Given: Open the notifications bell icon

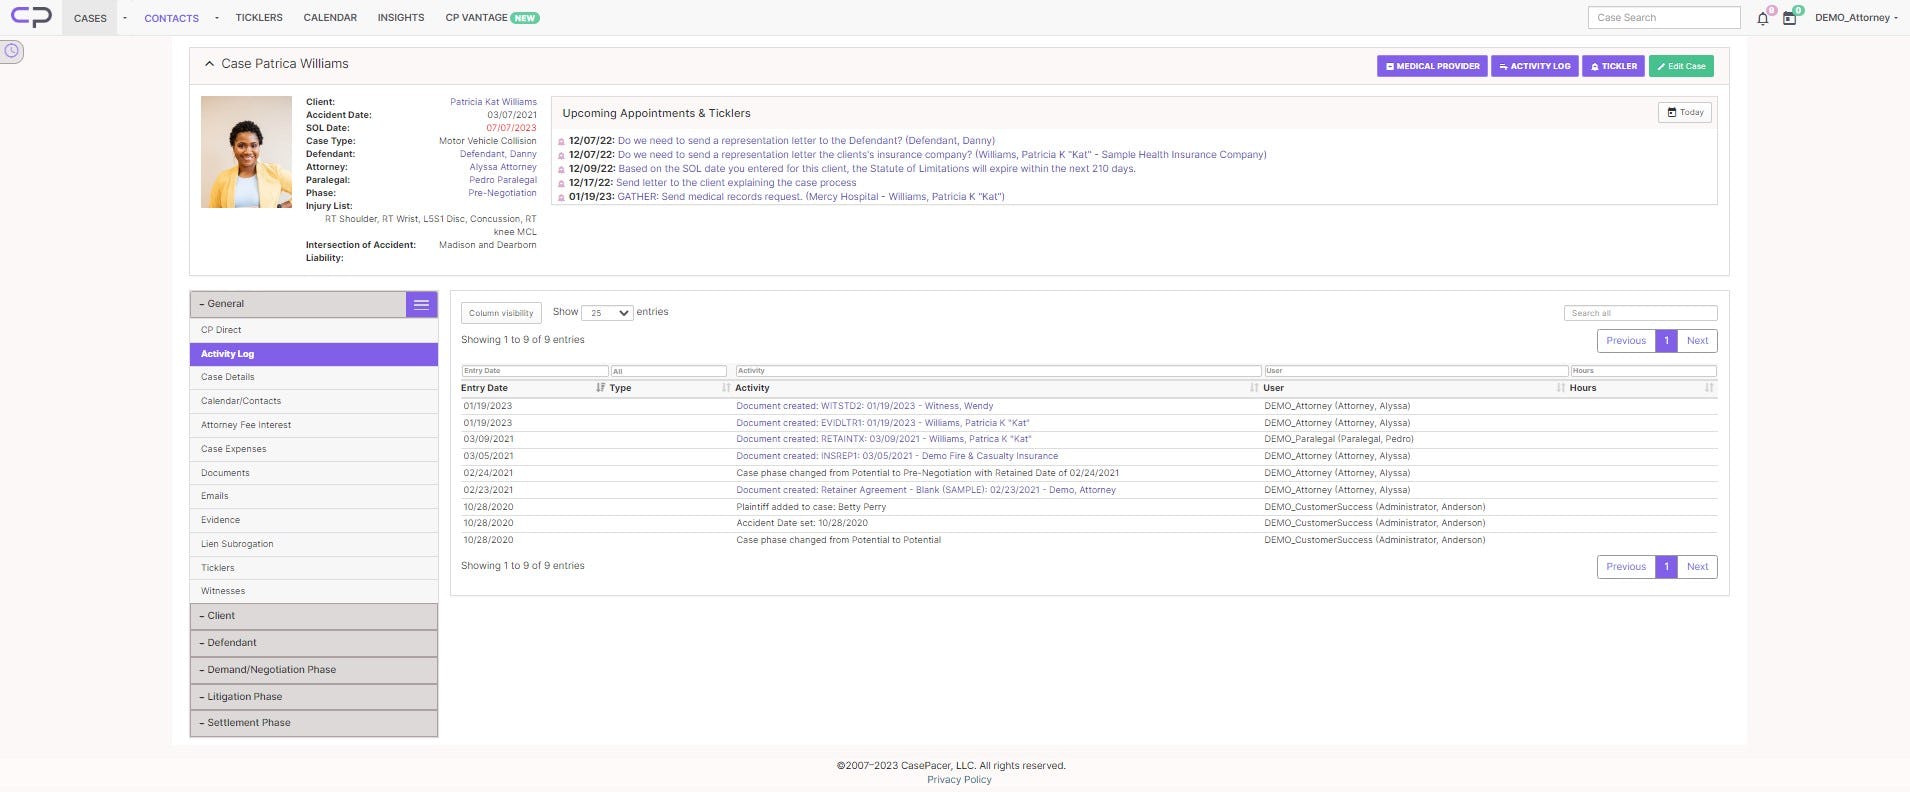Looking at the screenshot, I should click(x=1763, y=18).
